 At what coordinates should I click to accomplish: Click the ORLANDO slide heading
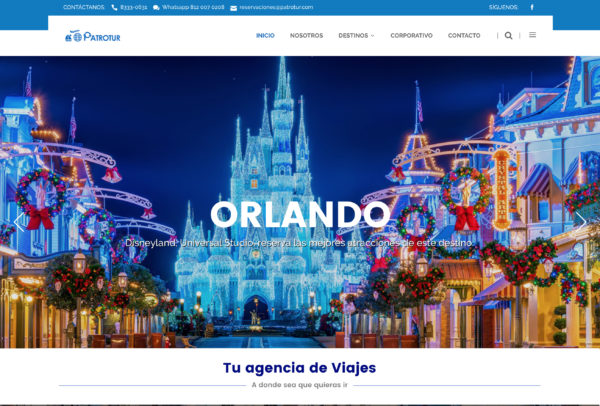tap(300, 214)
